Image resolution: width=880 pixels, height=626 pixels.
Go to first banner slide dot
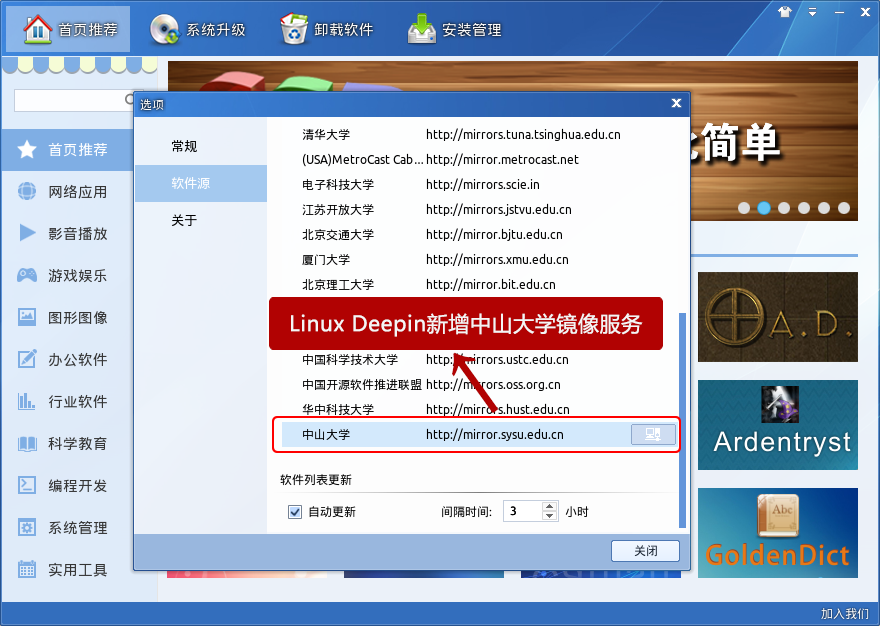tap(744, 208)
